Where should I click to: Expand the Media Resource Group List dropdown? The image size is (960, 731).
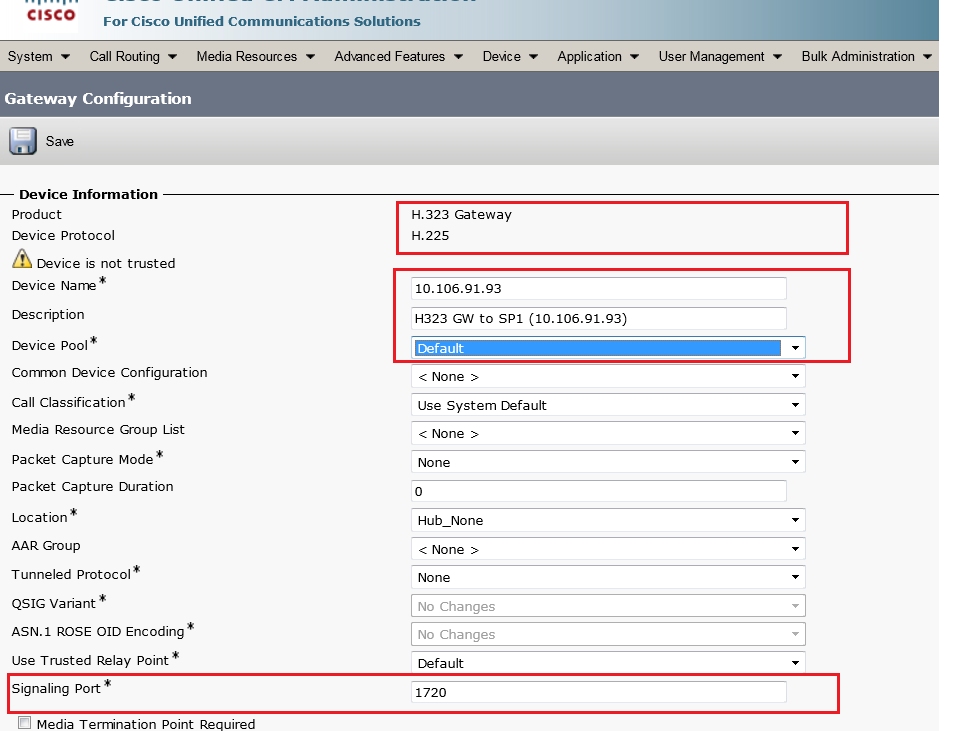click(608, 433)
